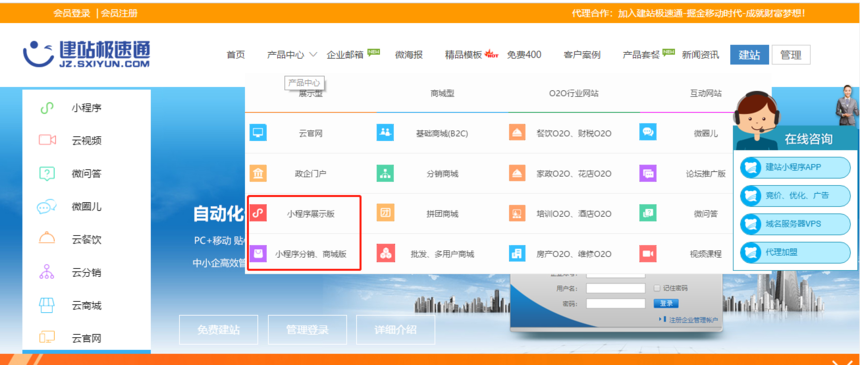This screenshot has height=365, width=860.
Task: Toggle the 记住密码 checkbox
Action: click(657, 288)
